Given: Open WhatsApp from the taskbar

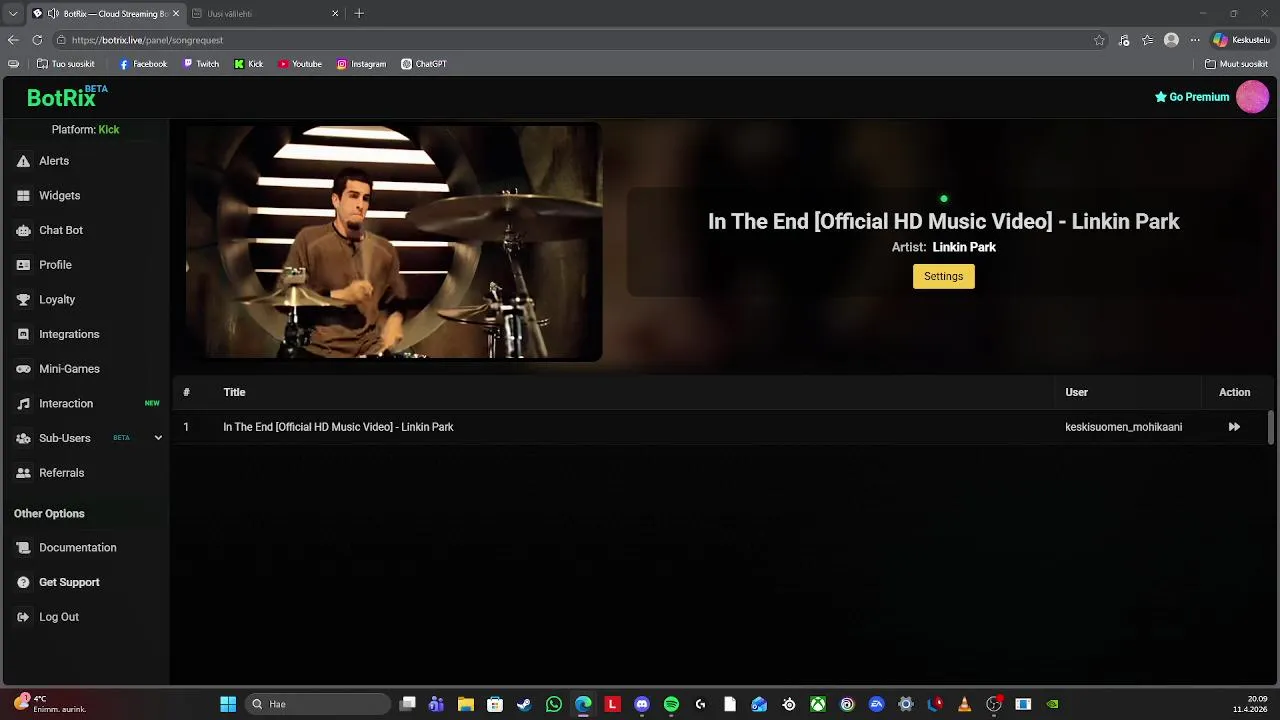Looking at the screenshot, I should [x=554, y=704].
